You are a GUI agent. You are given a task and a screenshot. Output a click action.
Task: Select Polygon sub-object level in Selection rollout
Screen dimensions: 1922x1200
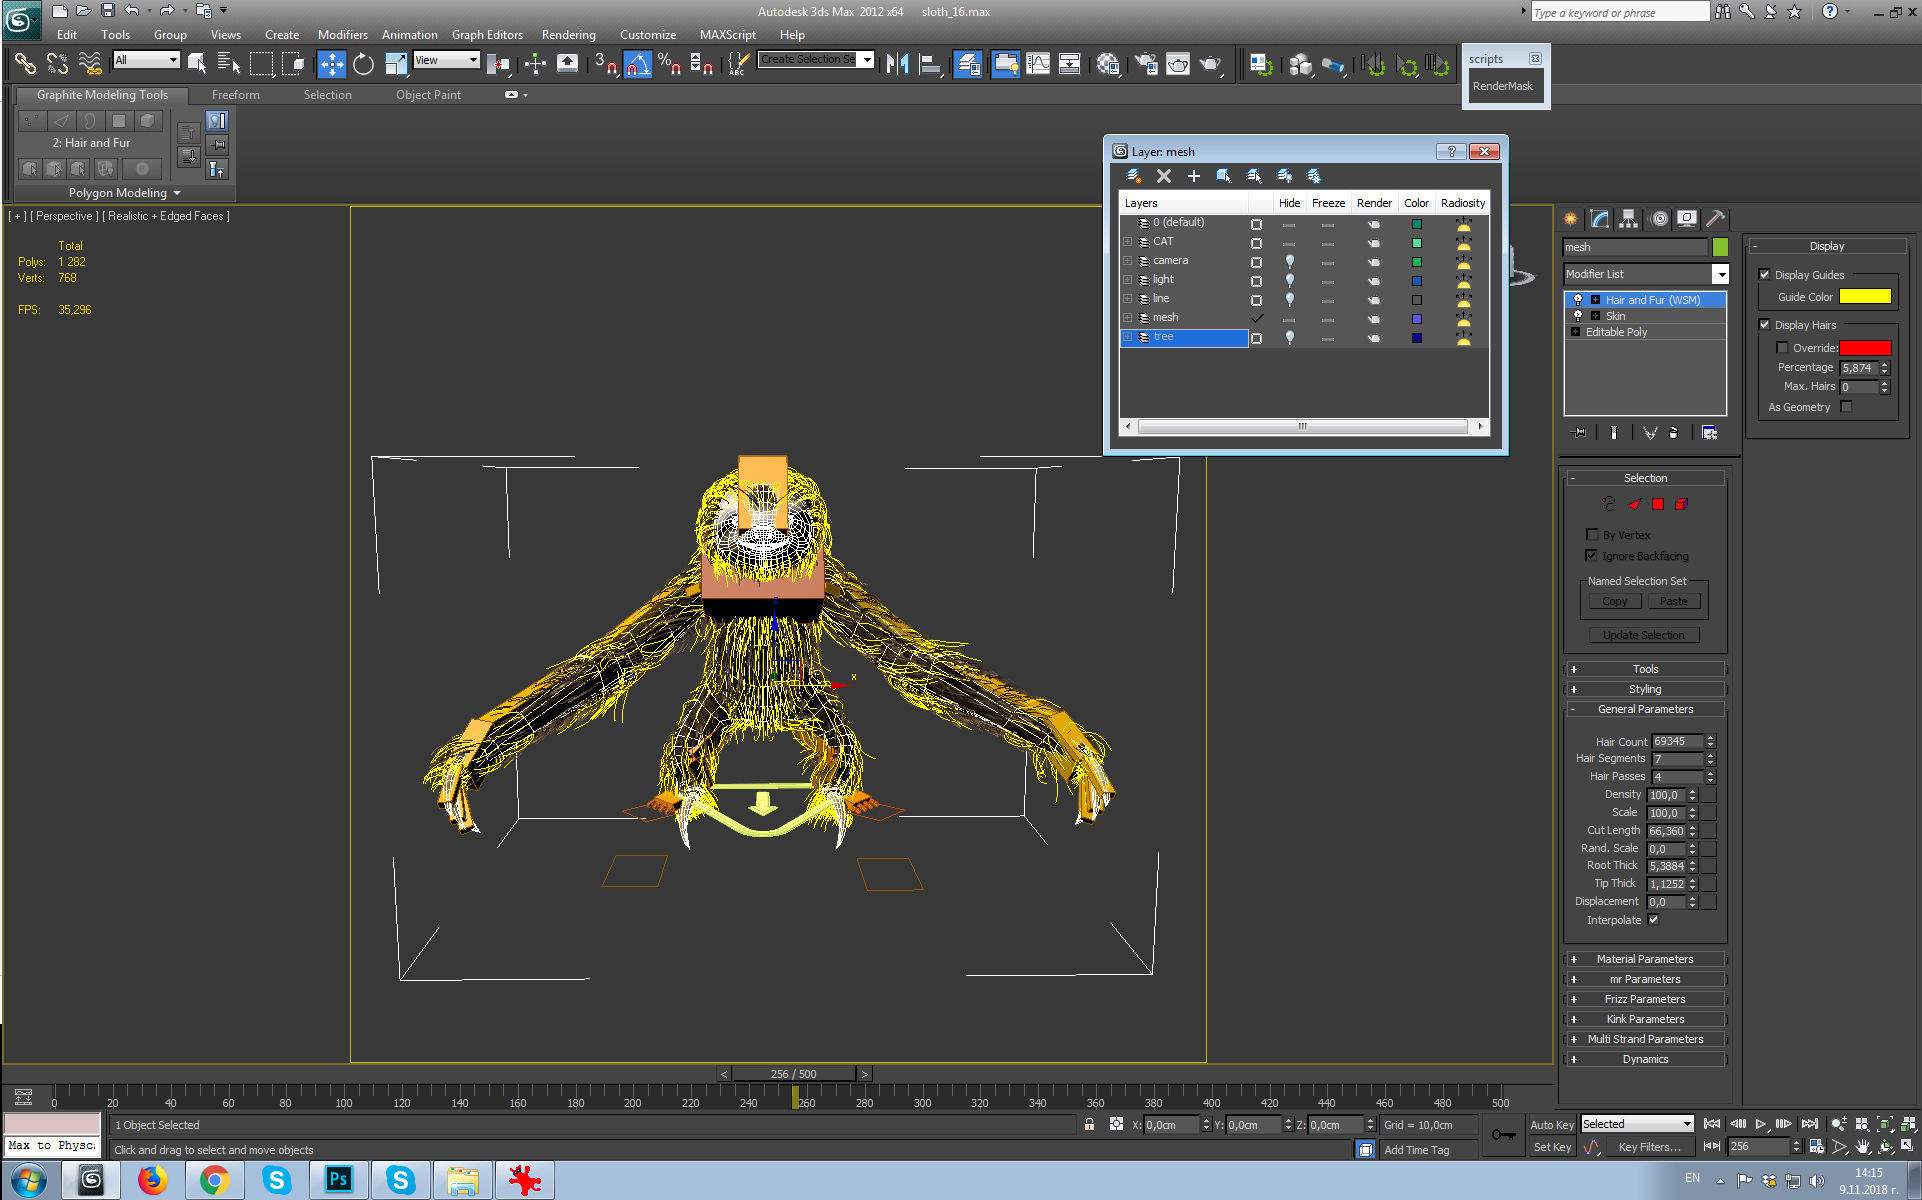point(1658,504)
